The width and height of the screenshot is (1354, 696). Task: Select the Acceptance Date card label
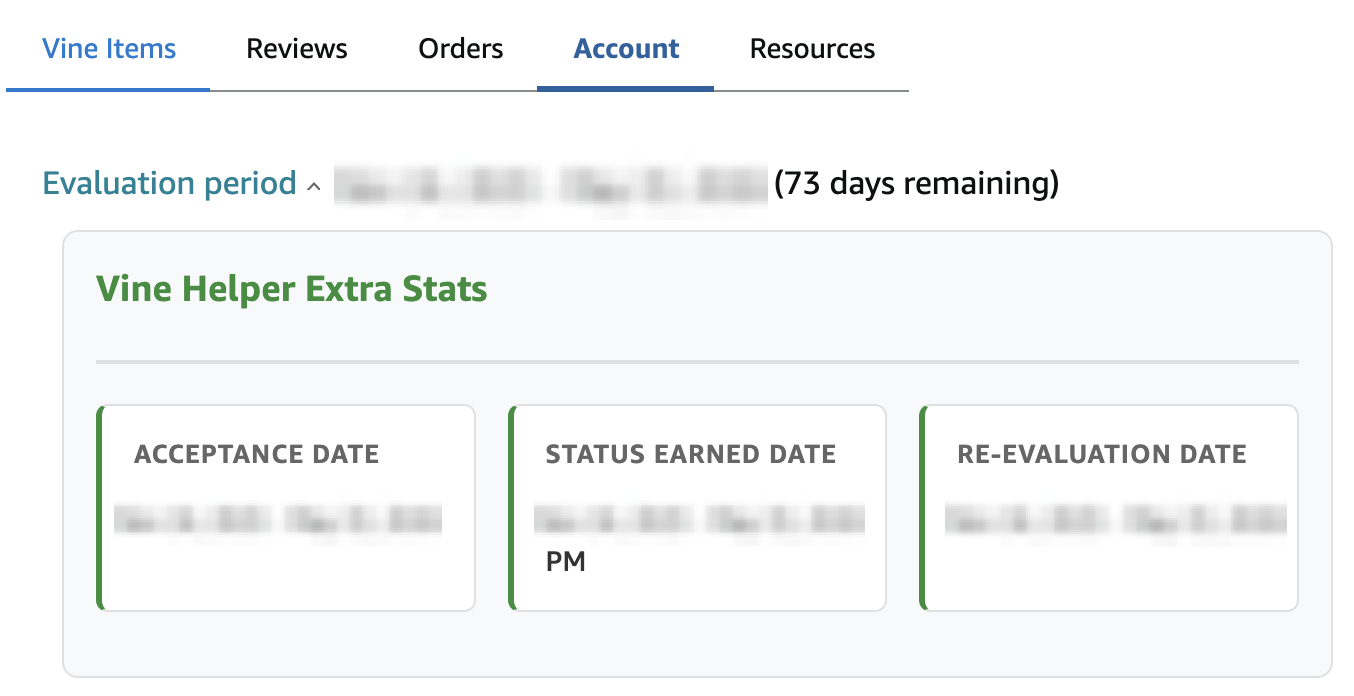point(257,454)
